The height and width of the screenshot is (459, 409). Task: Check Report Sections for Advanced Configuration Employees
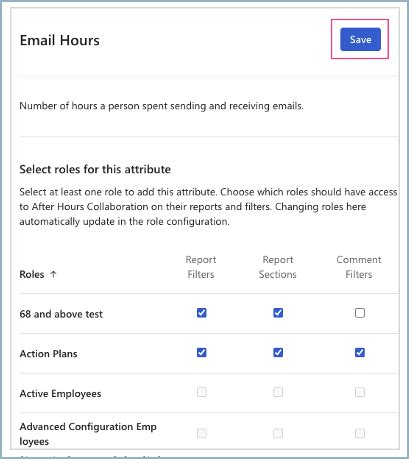278,433
